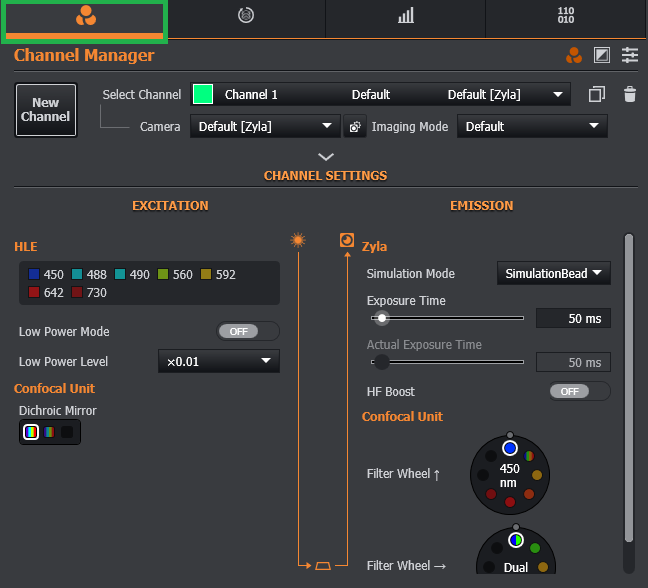Click the Zyla camera detector icon
This screenshot has width=648, height=588.
pos(347,240)
